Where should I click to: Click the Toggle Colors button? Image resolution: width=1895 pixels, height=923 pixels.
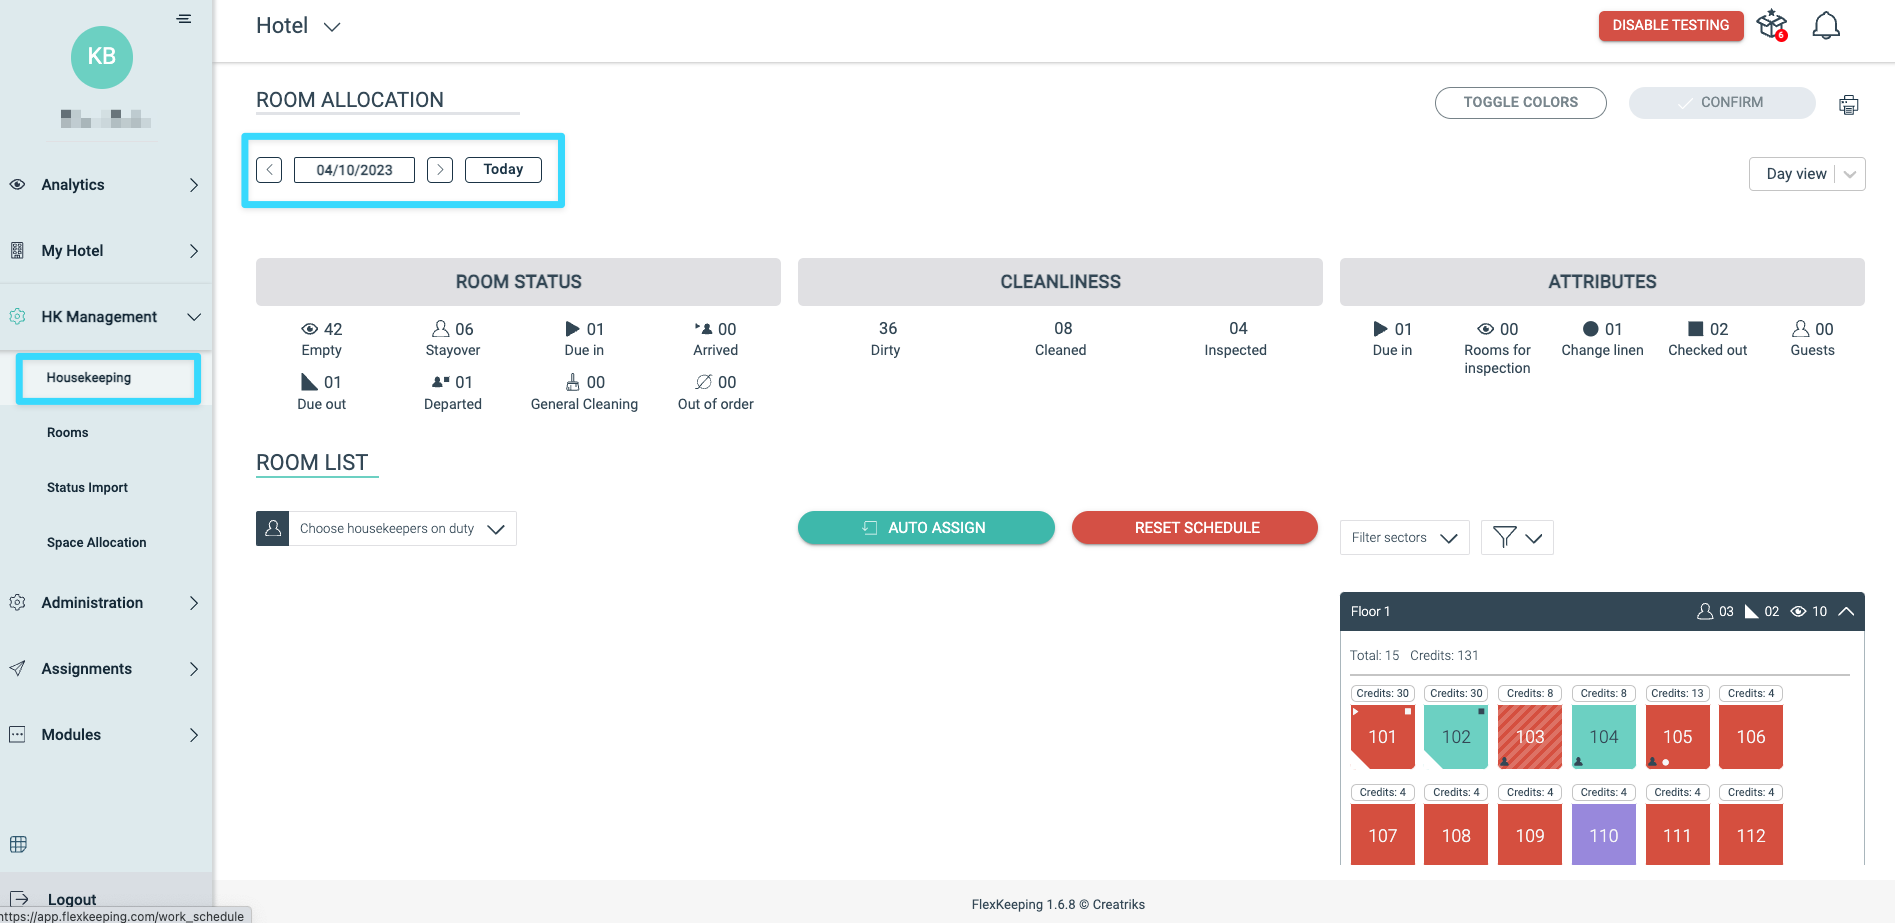(x=1521, y=102)
